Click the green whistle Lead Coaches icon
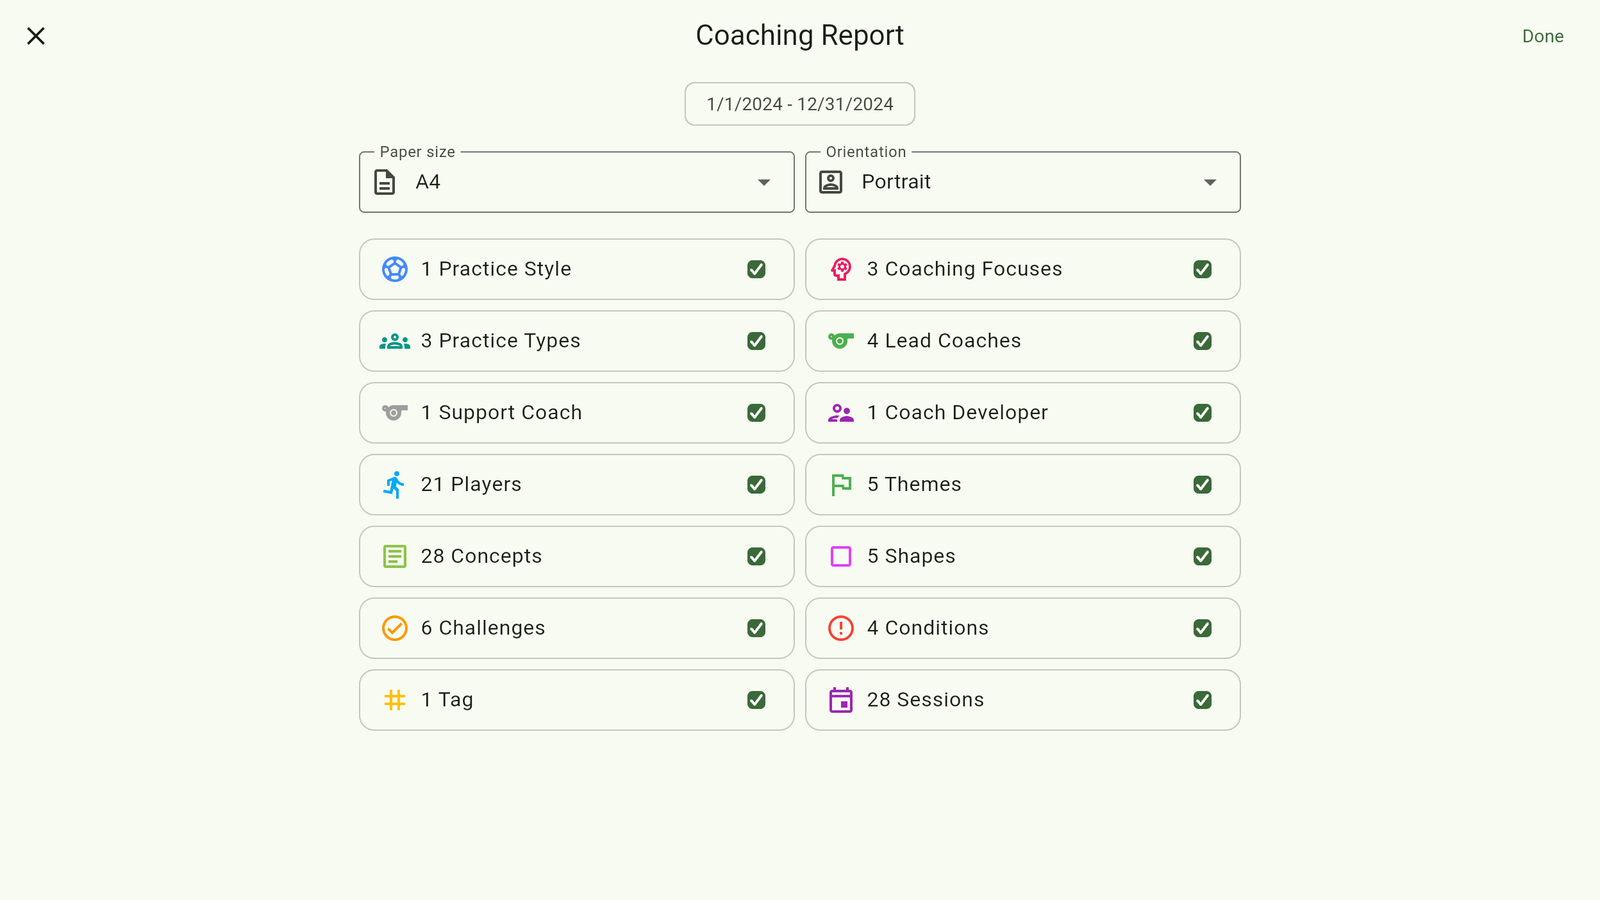1600x900 pixels. (x=841, y=341)
